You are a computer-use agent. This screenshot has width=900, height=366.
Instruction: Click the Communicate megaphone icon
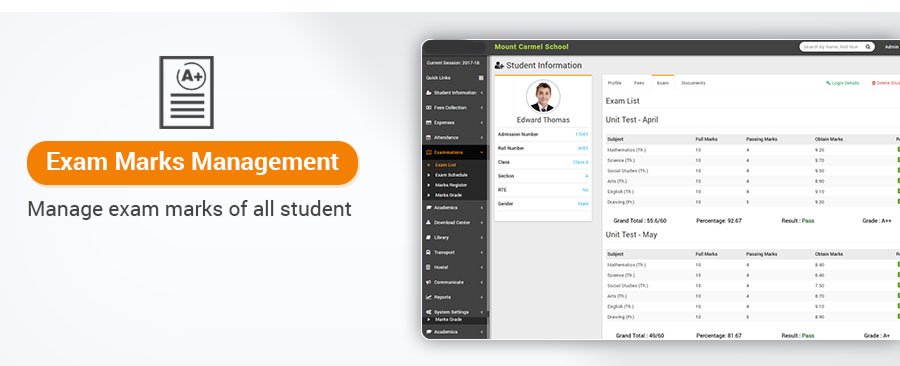(x=429, y=282)
